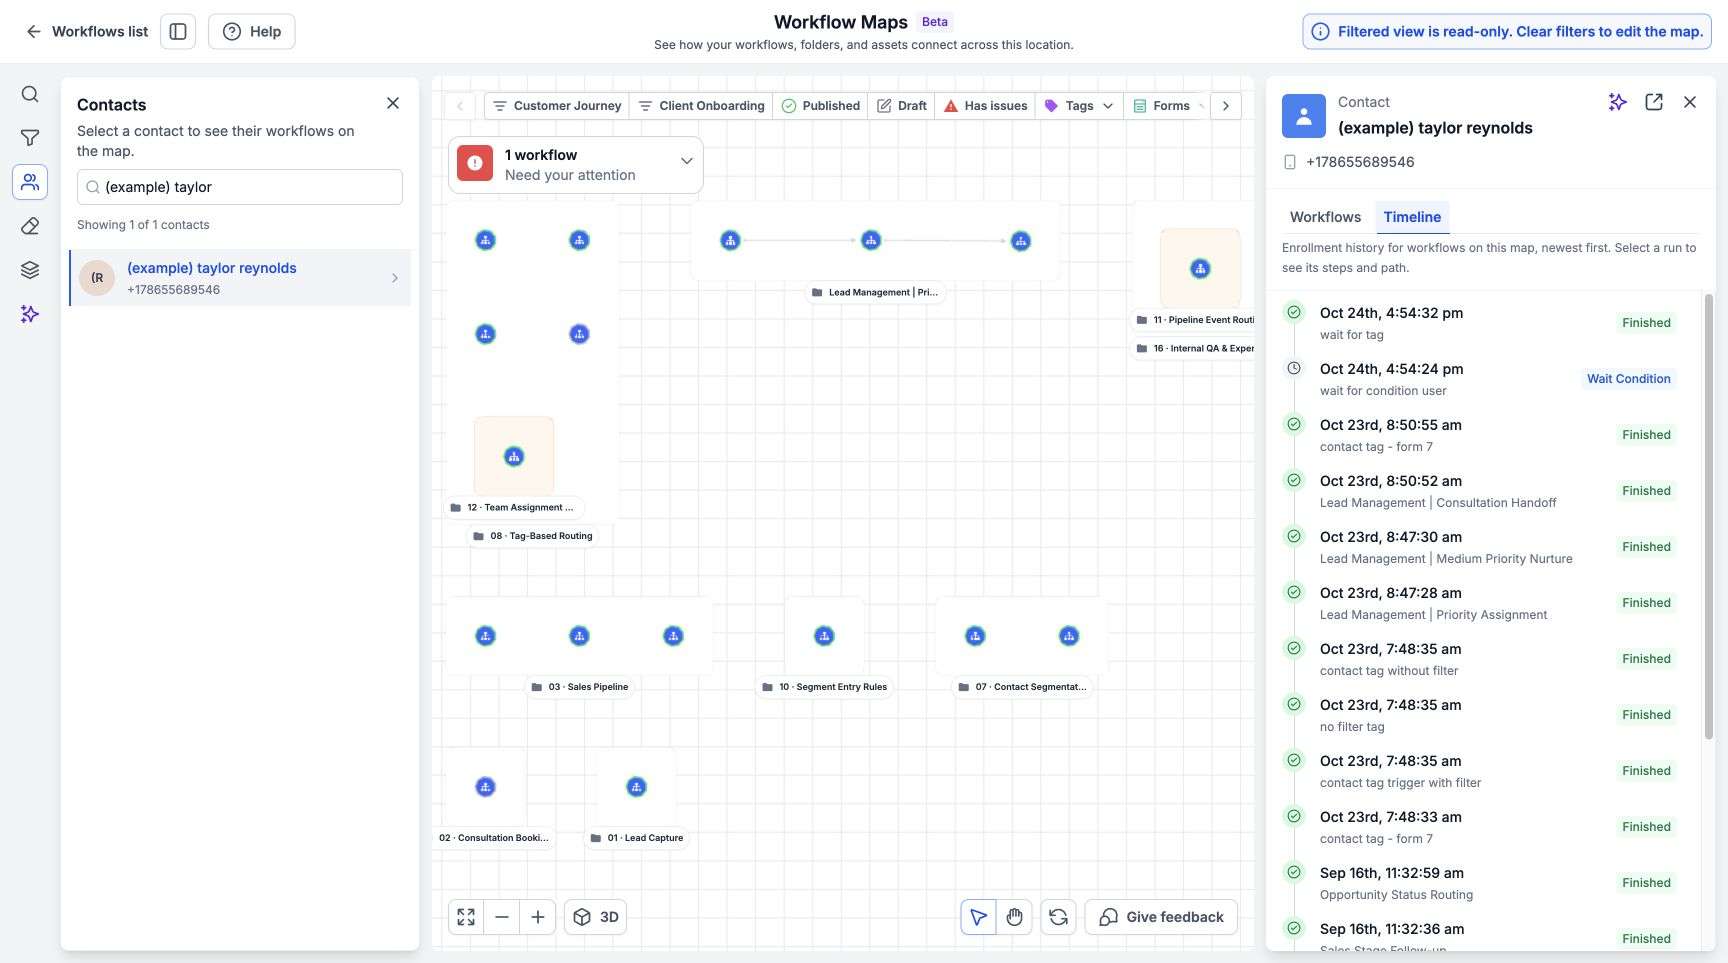Click the eraser icon in left sidebar

[x=30, y=226]
